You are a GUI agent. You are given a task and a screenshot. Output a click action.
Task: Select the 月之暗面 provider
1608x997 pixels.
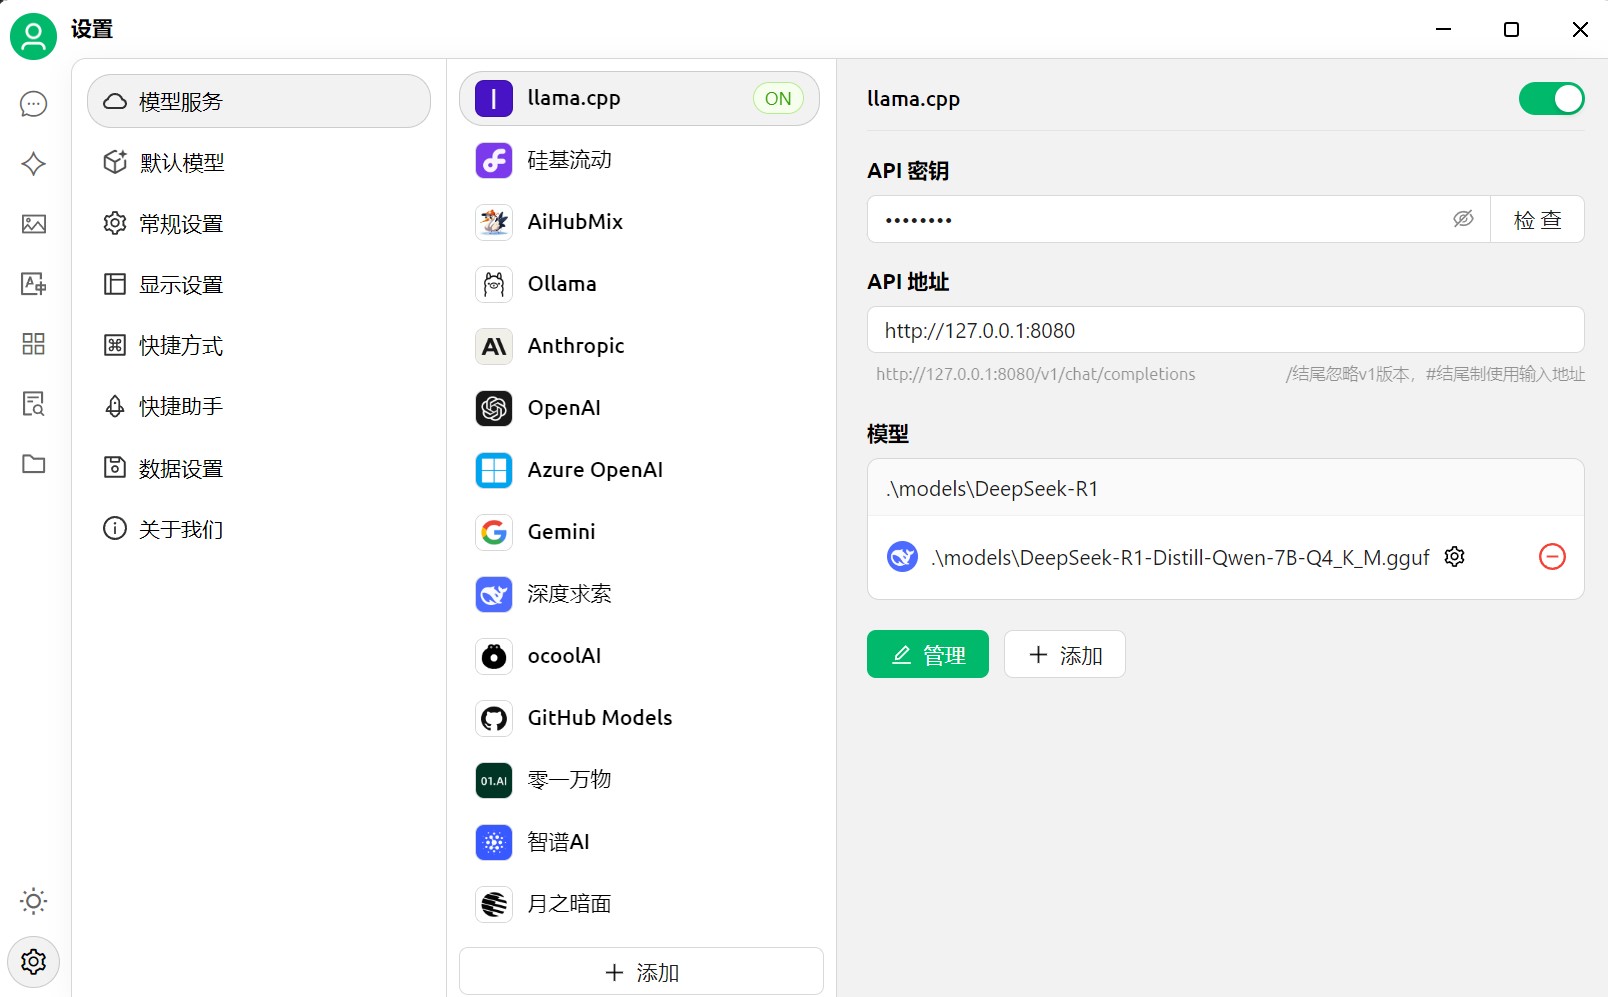639,904
